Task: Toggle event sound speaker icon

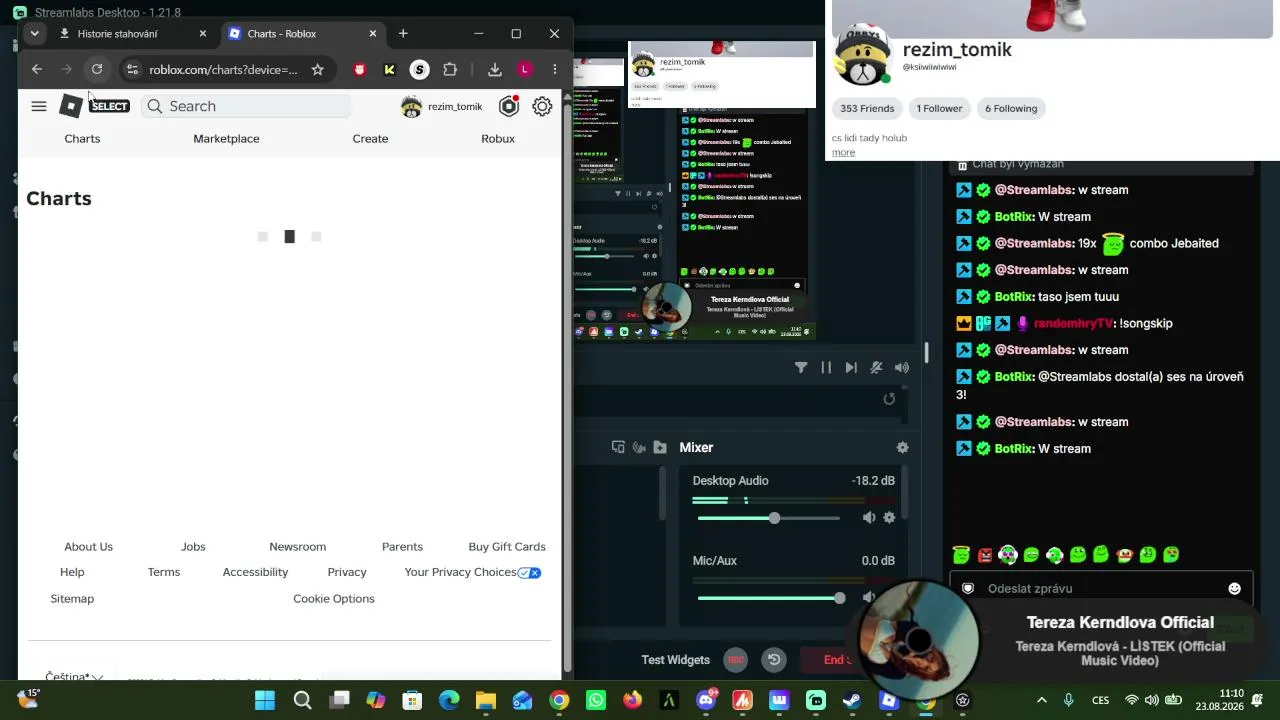Action: (901, 367)
